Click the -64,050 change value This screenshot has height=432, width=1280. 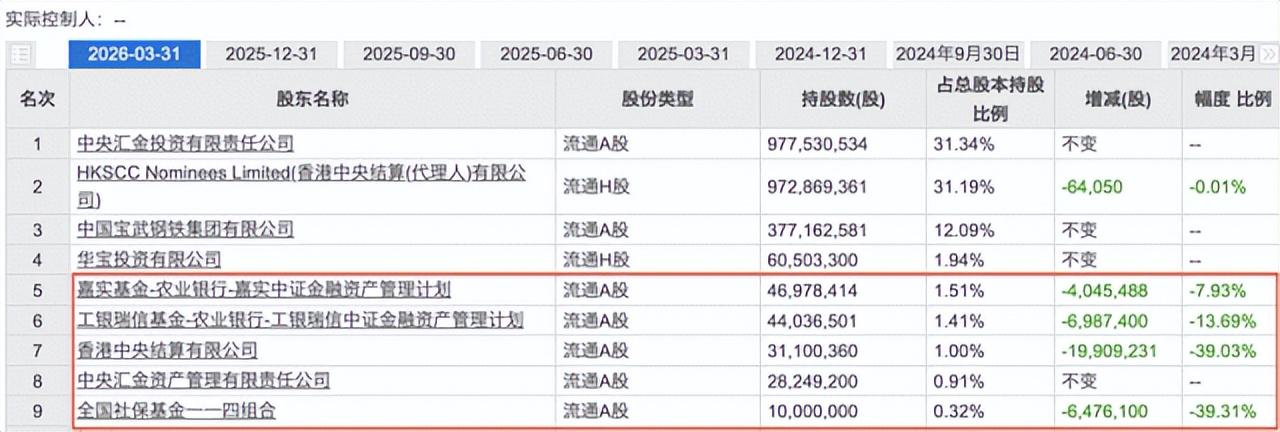tap(1091, 186)
